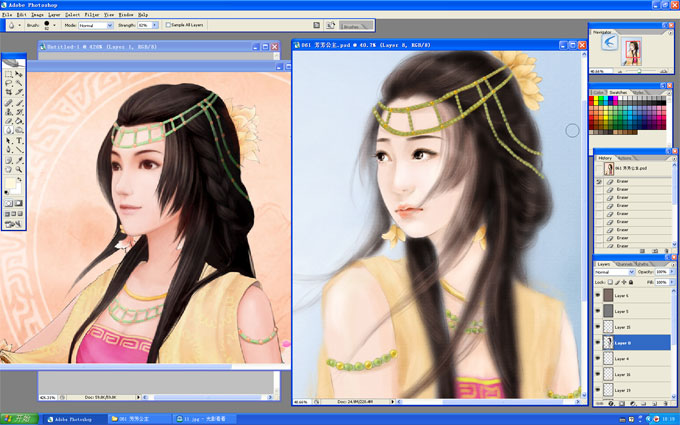The image size is (680, 425).
Task: Open the Strength slider arrow
Action: (x=155, y=25)
